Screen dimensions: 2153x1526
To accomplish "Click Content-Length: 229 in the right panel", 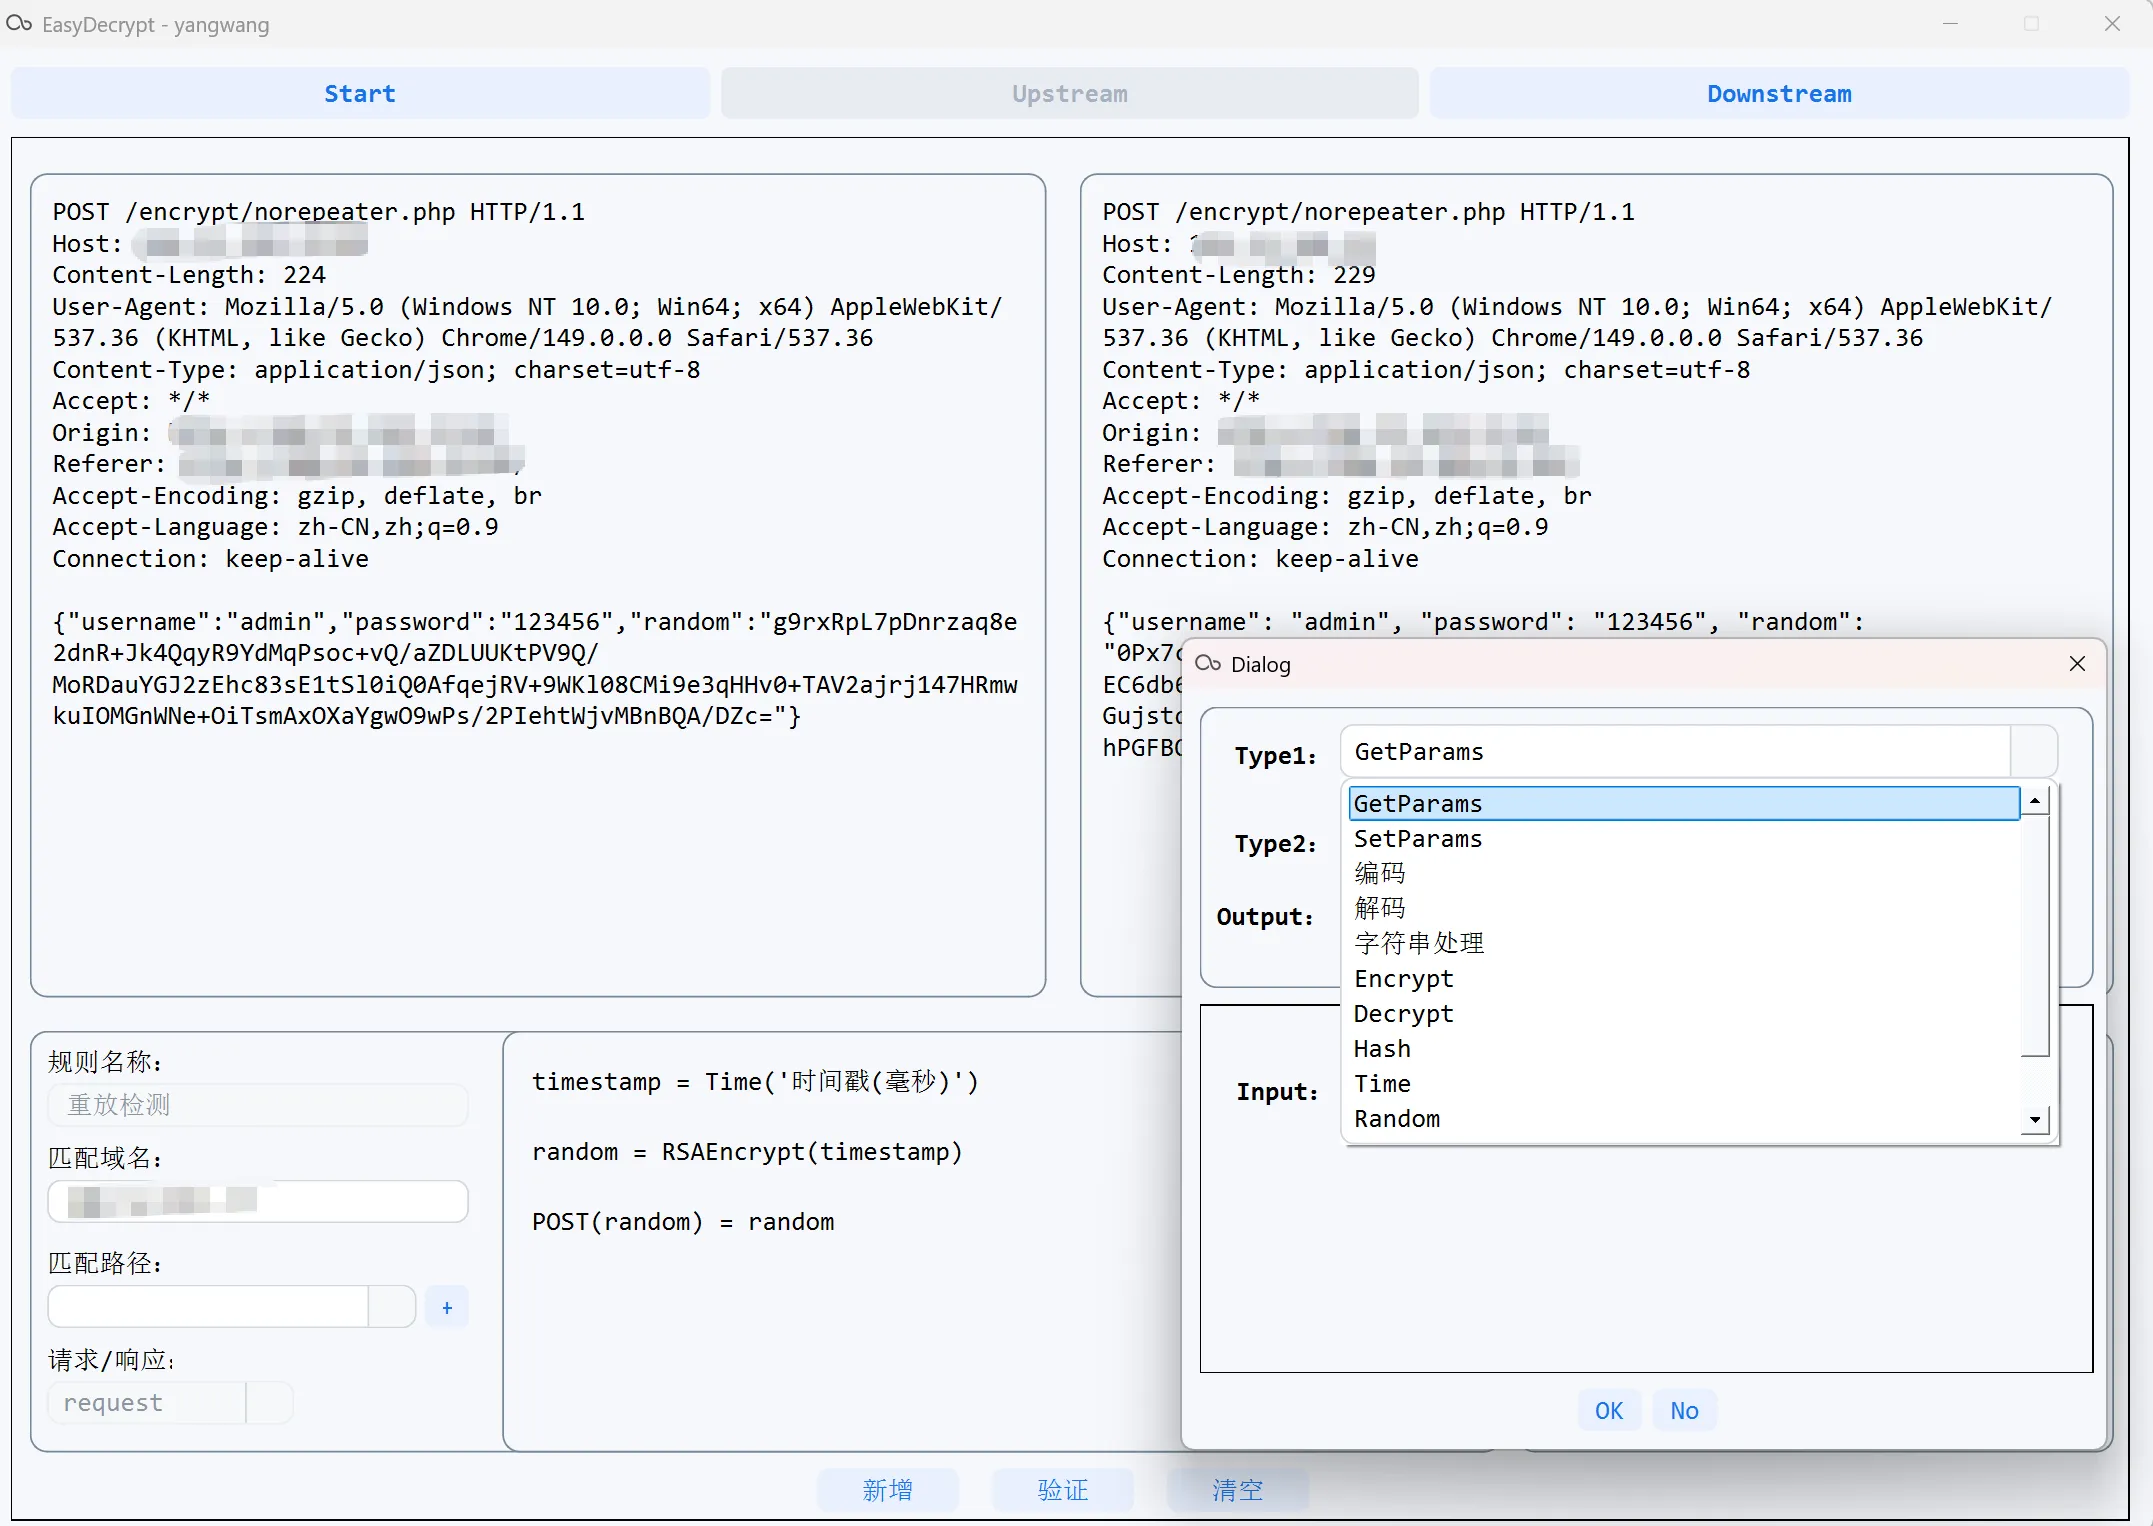I will [x=1239, y=274].
